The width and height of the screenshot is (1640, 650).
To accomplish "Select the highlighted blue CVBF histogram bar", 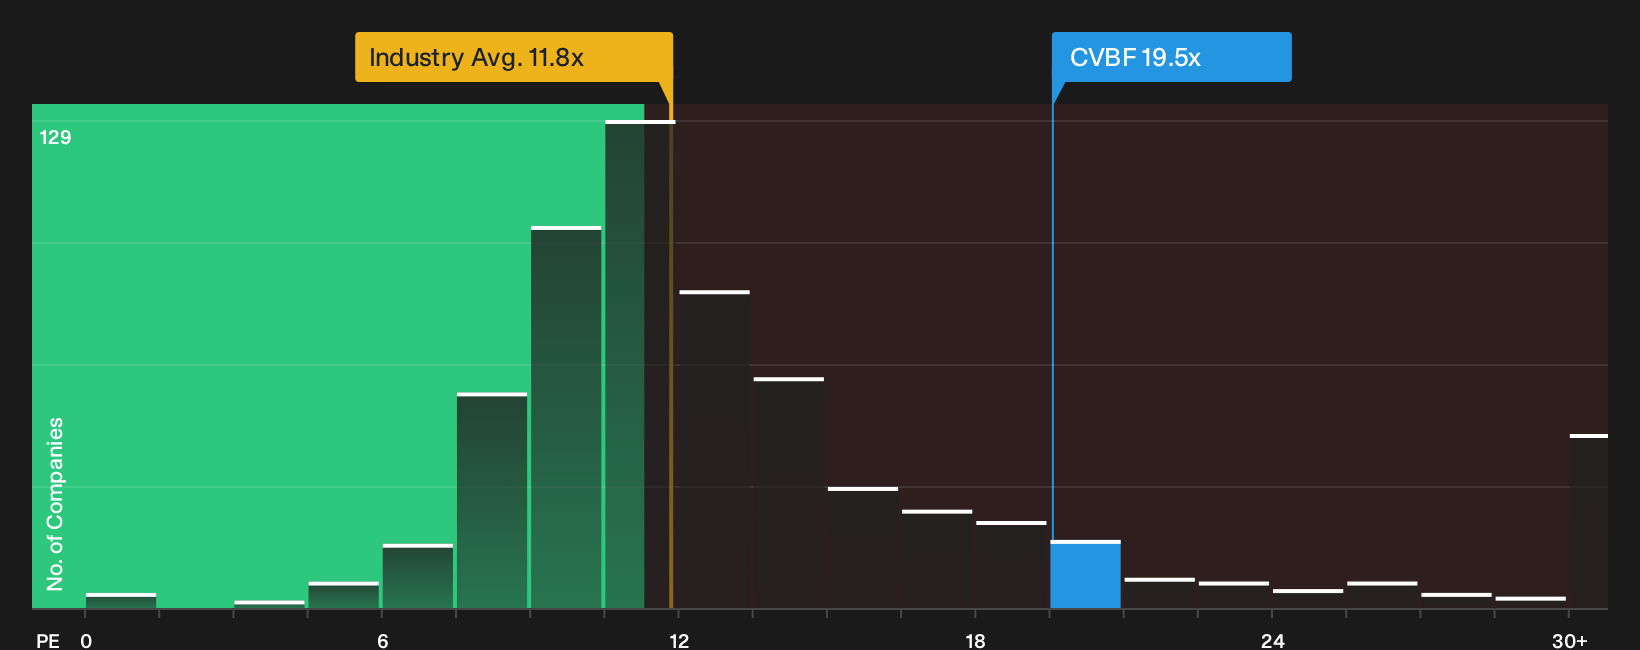I will [x=1086, y=574].
